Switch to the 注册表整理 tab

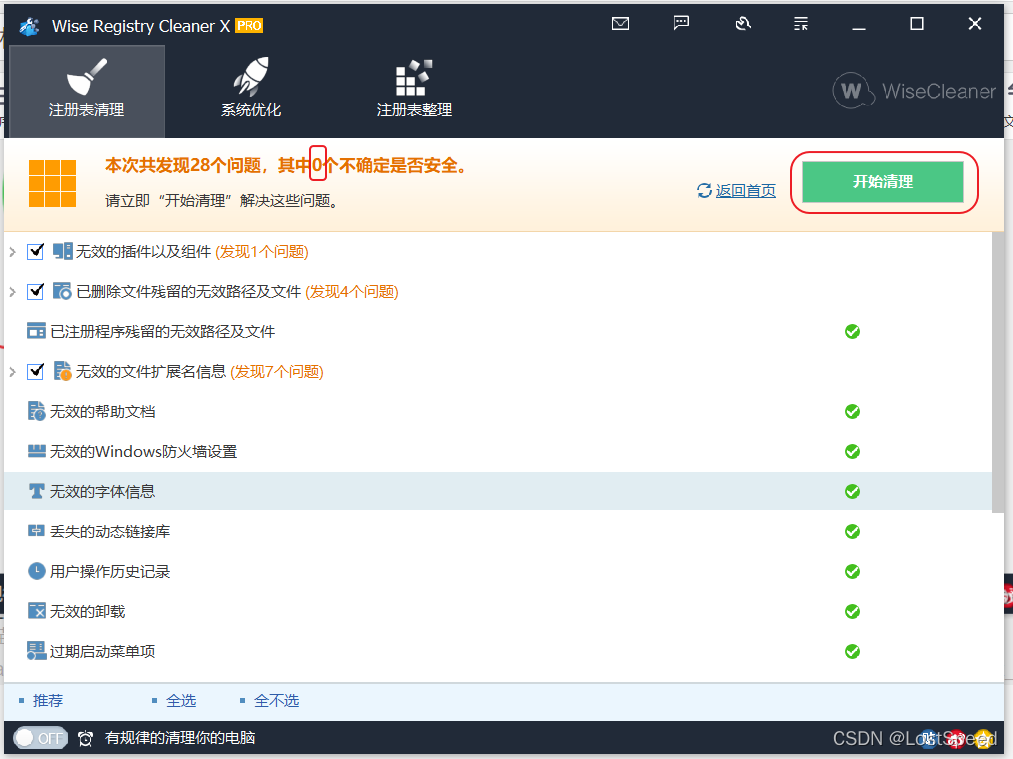point(414,90)
